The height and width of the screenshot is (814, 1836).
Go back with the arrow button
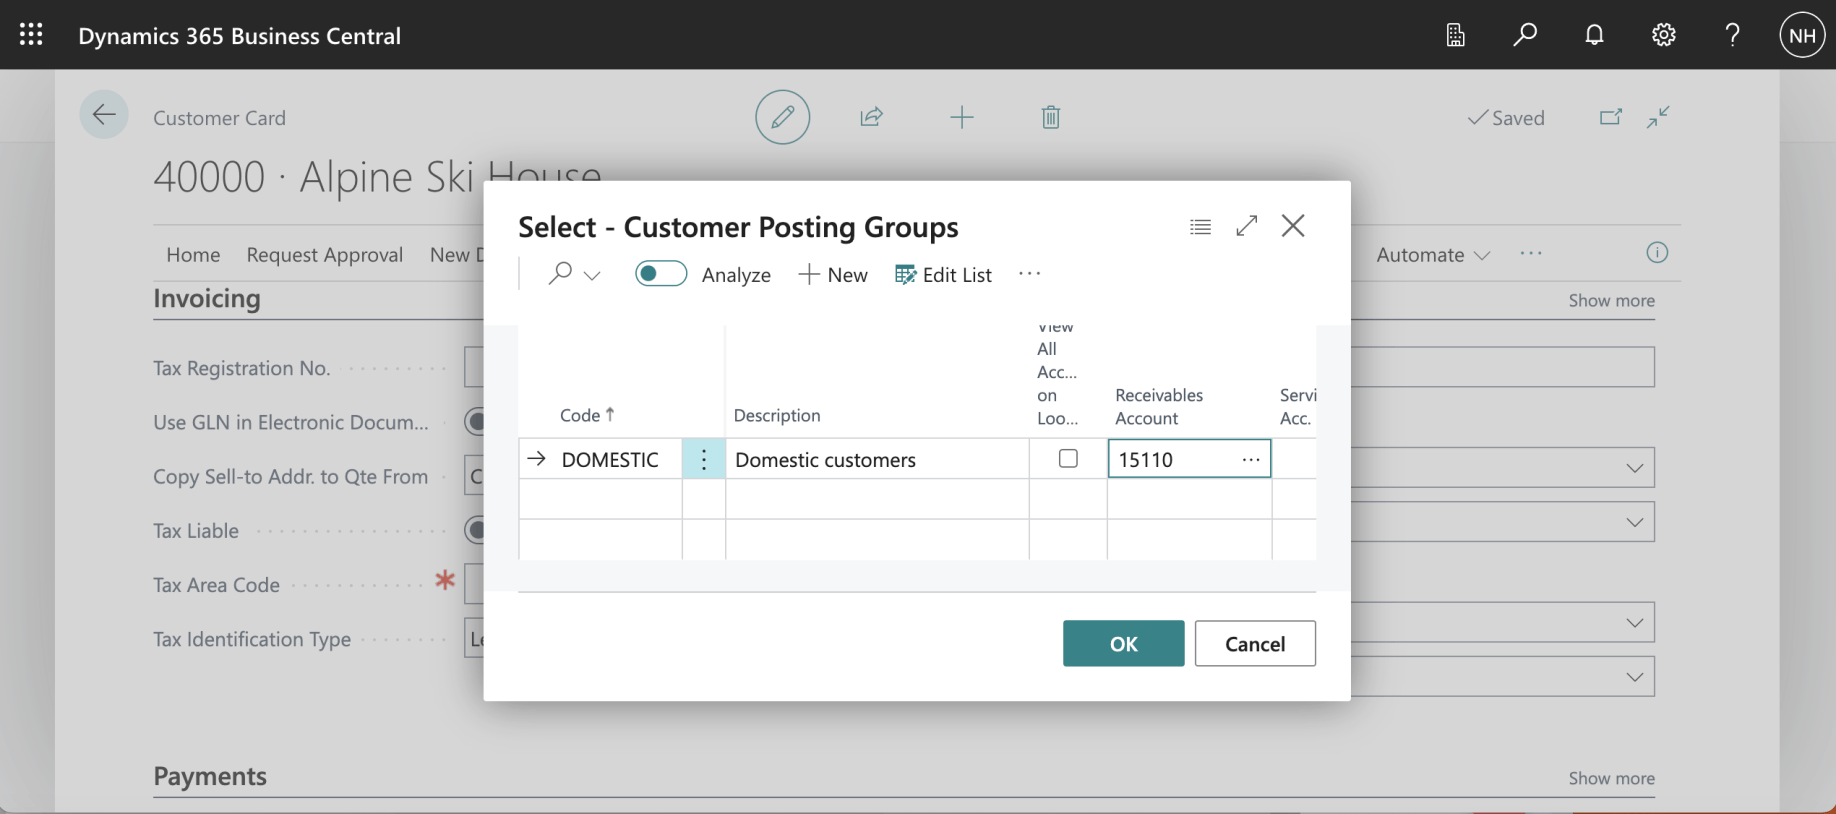pos(104,115)
